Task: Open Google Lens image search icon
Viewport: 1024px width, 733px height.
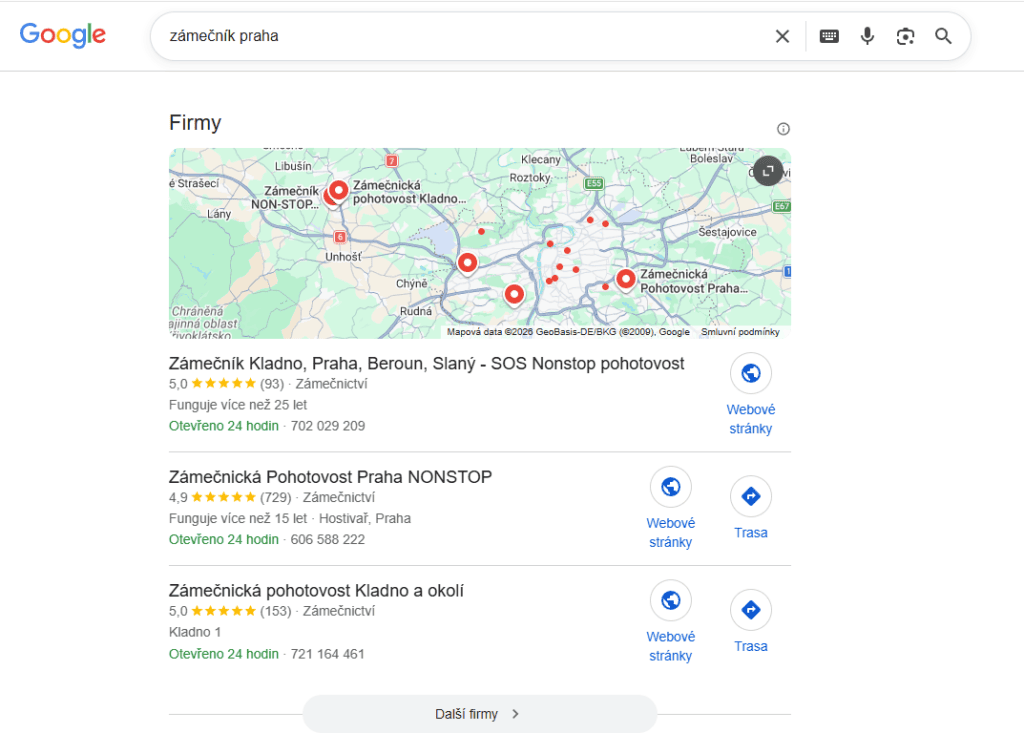Action: click(x=904, y=37)
